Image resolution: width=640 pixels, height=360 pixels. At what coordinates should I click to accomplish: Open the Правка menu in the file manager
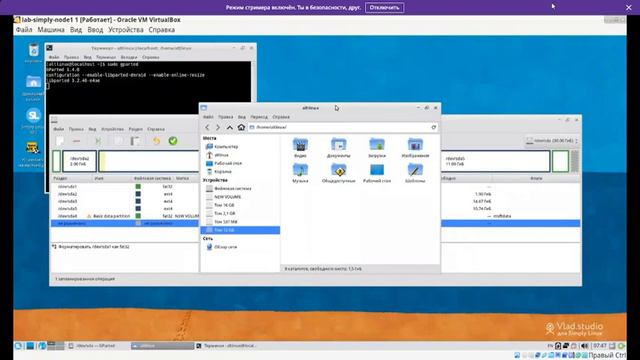click(225, 117)
